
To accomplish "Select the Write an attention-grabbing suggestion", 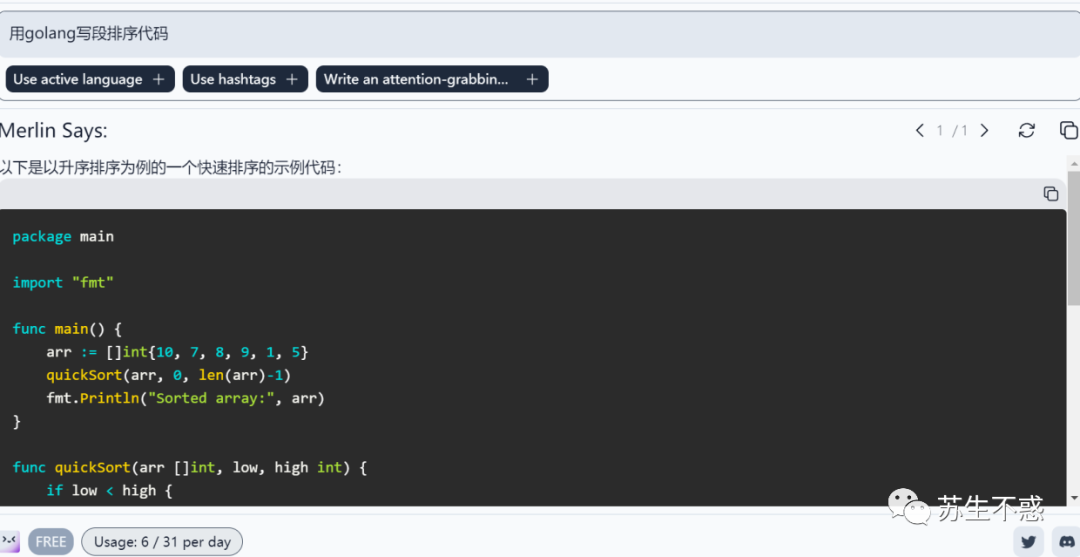I will 416,79.
